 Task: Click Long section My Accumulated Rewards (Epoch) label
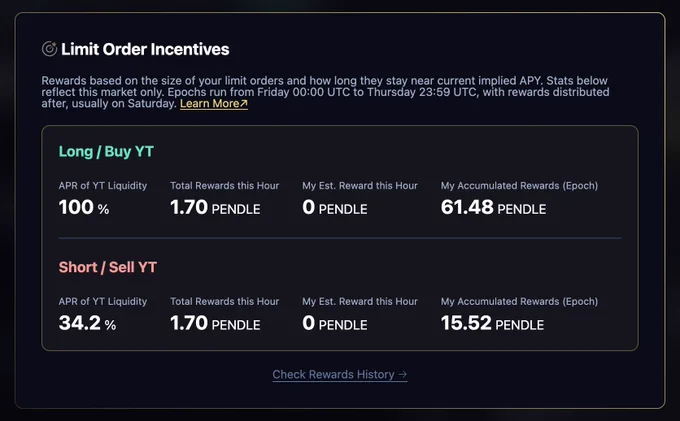(519, 186)
